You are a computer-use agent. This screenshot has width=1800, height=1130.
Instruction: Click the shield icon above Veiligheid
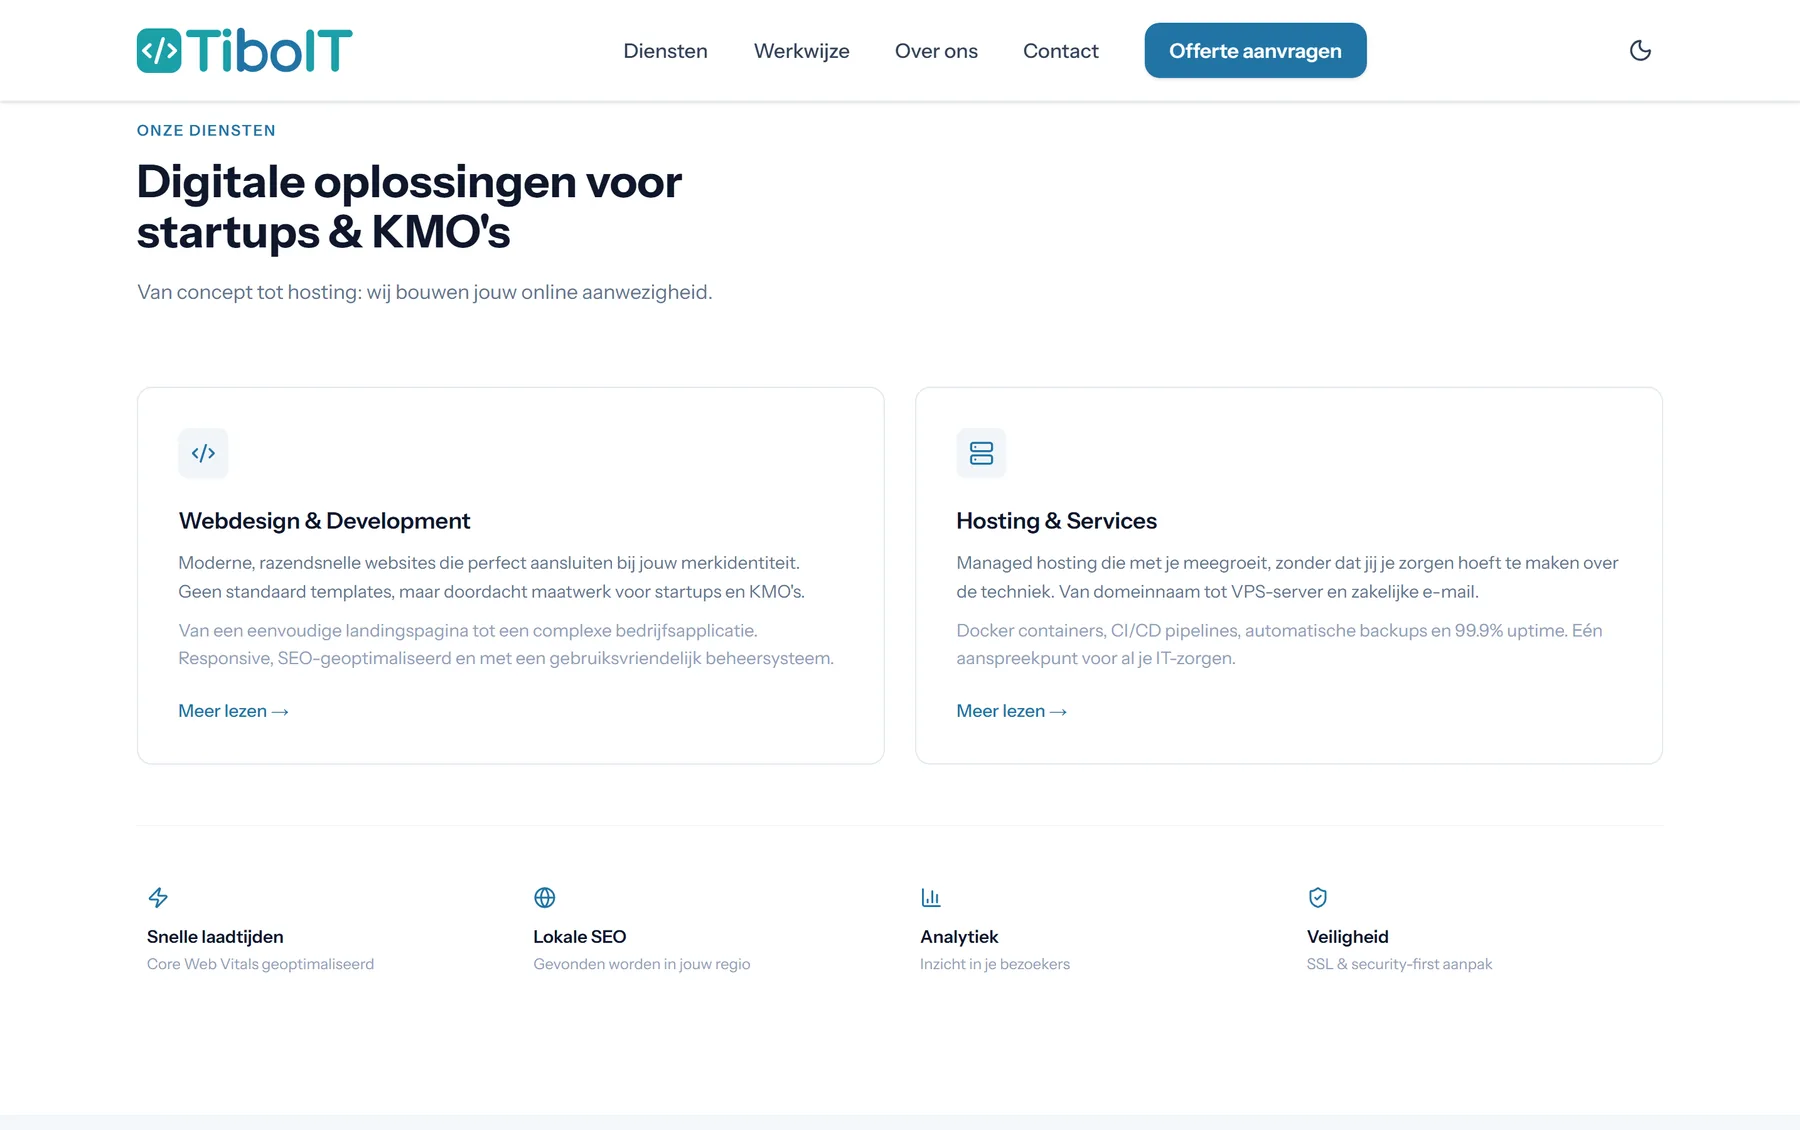(x=1318, y=897)
